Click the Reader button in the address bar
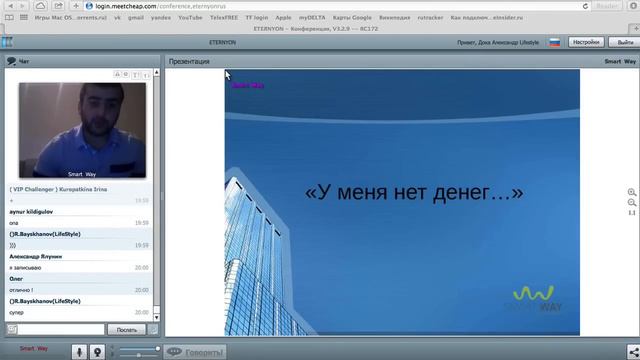The width and height of the screenshot is (640, 360). point(607,6)
